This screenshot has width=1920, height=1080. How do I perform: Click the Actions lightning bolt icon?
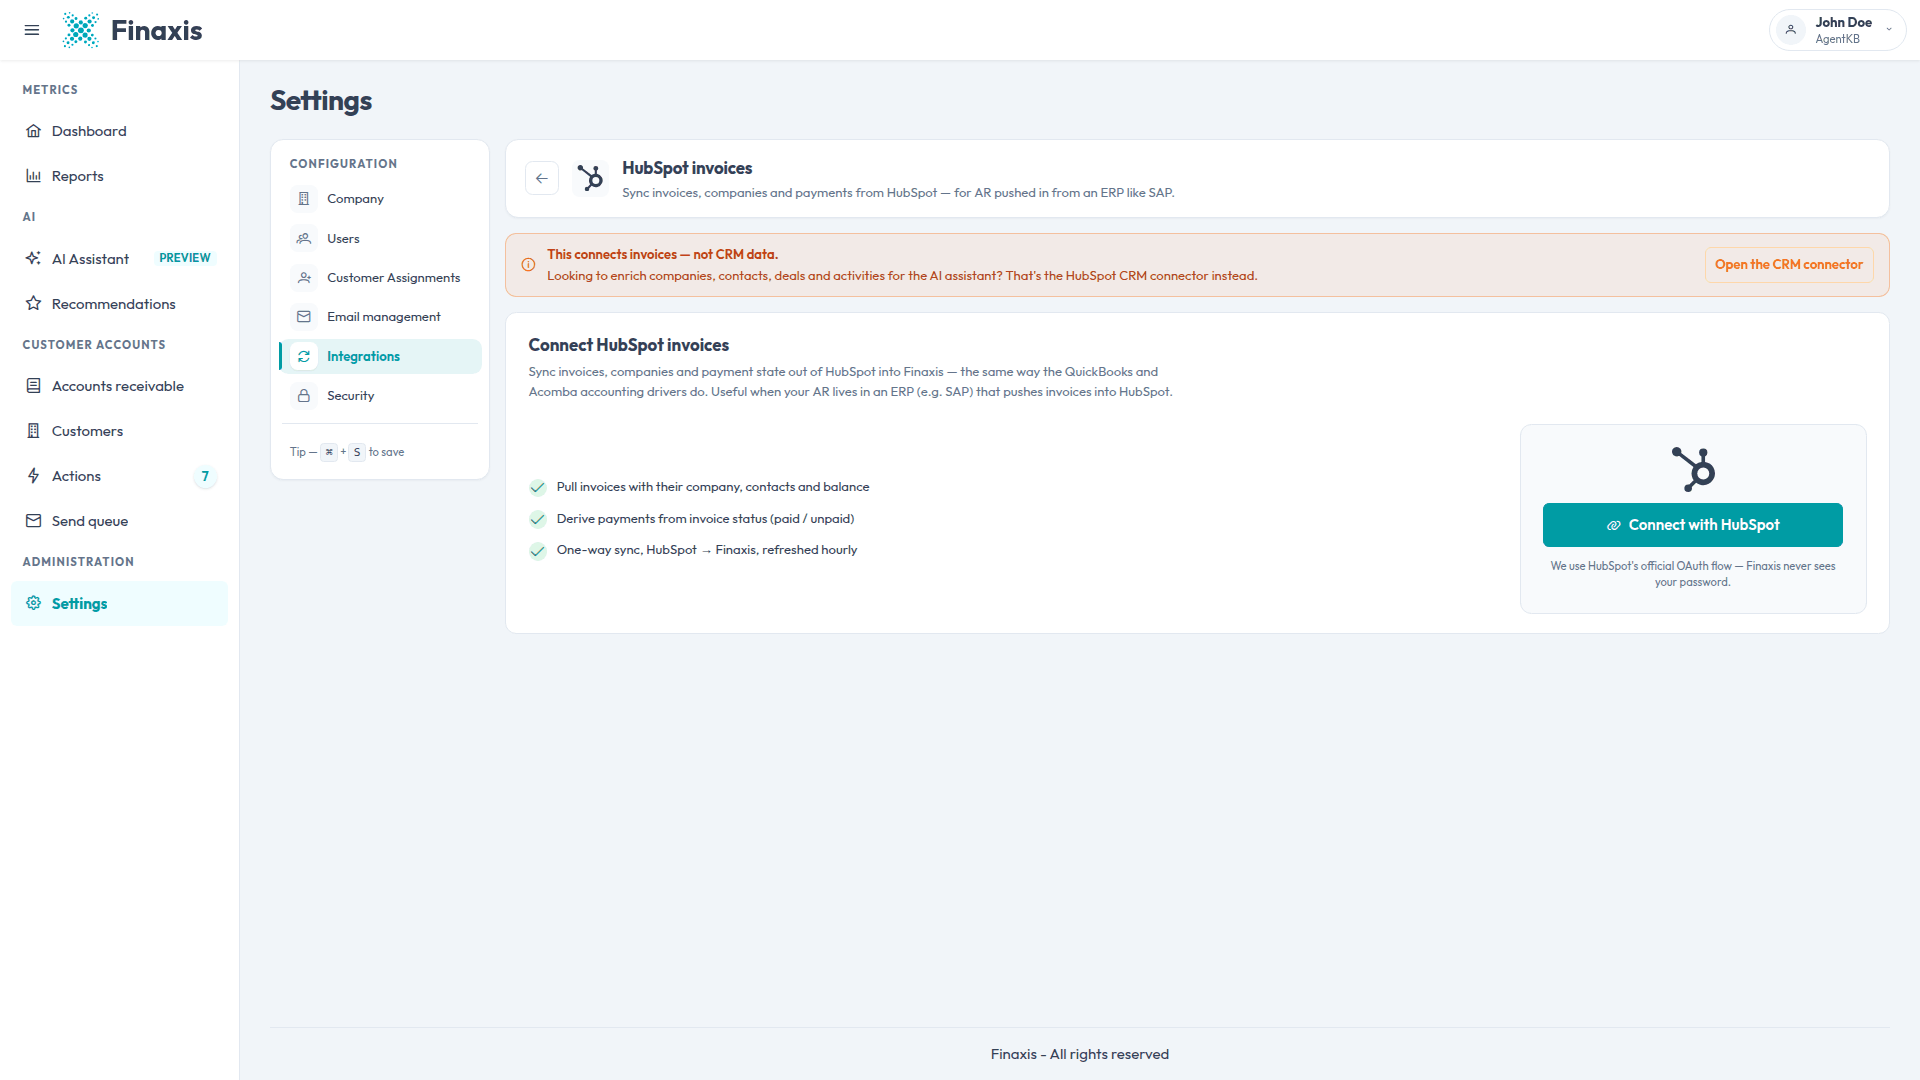34,476
